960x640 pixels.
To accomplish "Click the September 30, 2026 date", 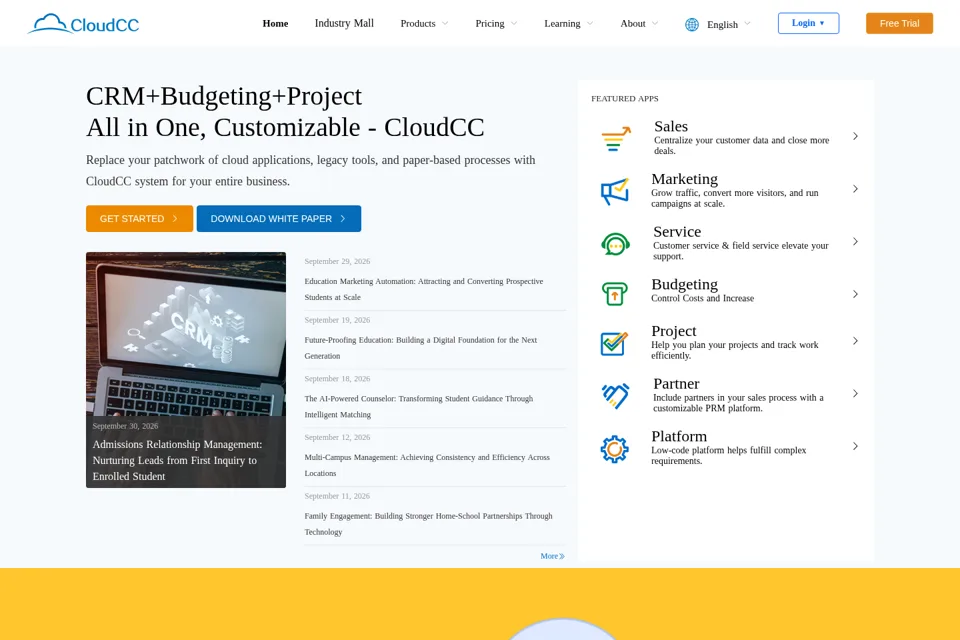I will (126, 426).
